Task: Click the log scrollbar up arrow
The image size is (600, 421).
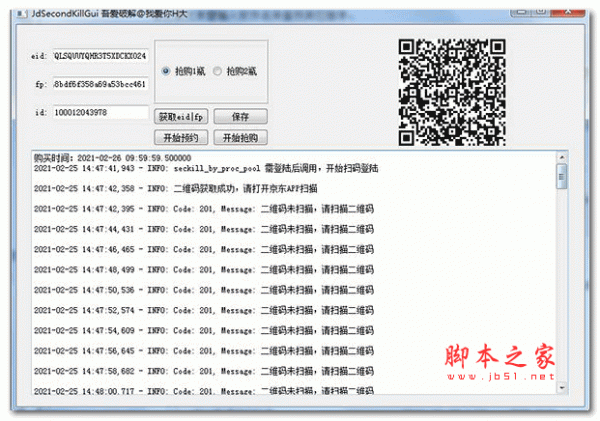Action: click(562, 157)
